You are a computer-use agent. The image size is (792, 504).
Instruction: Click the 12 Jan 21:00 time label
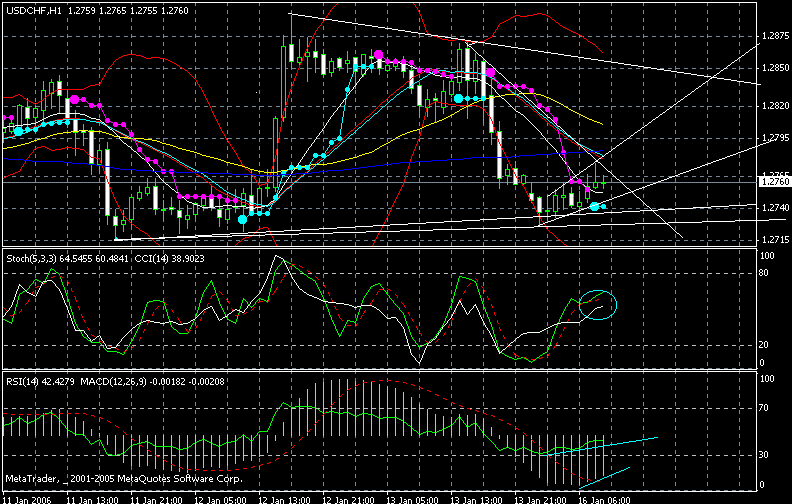(x=349, y=500)
